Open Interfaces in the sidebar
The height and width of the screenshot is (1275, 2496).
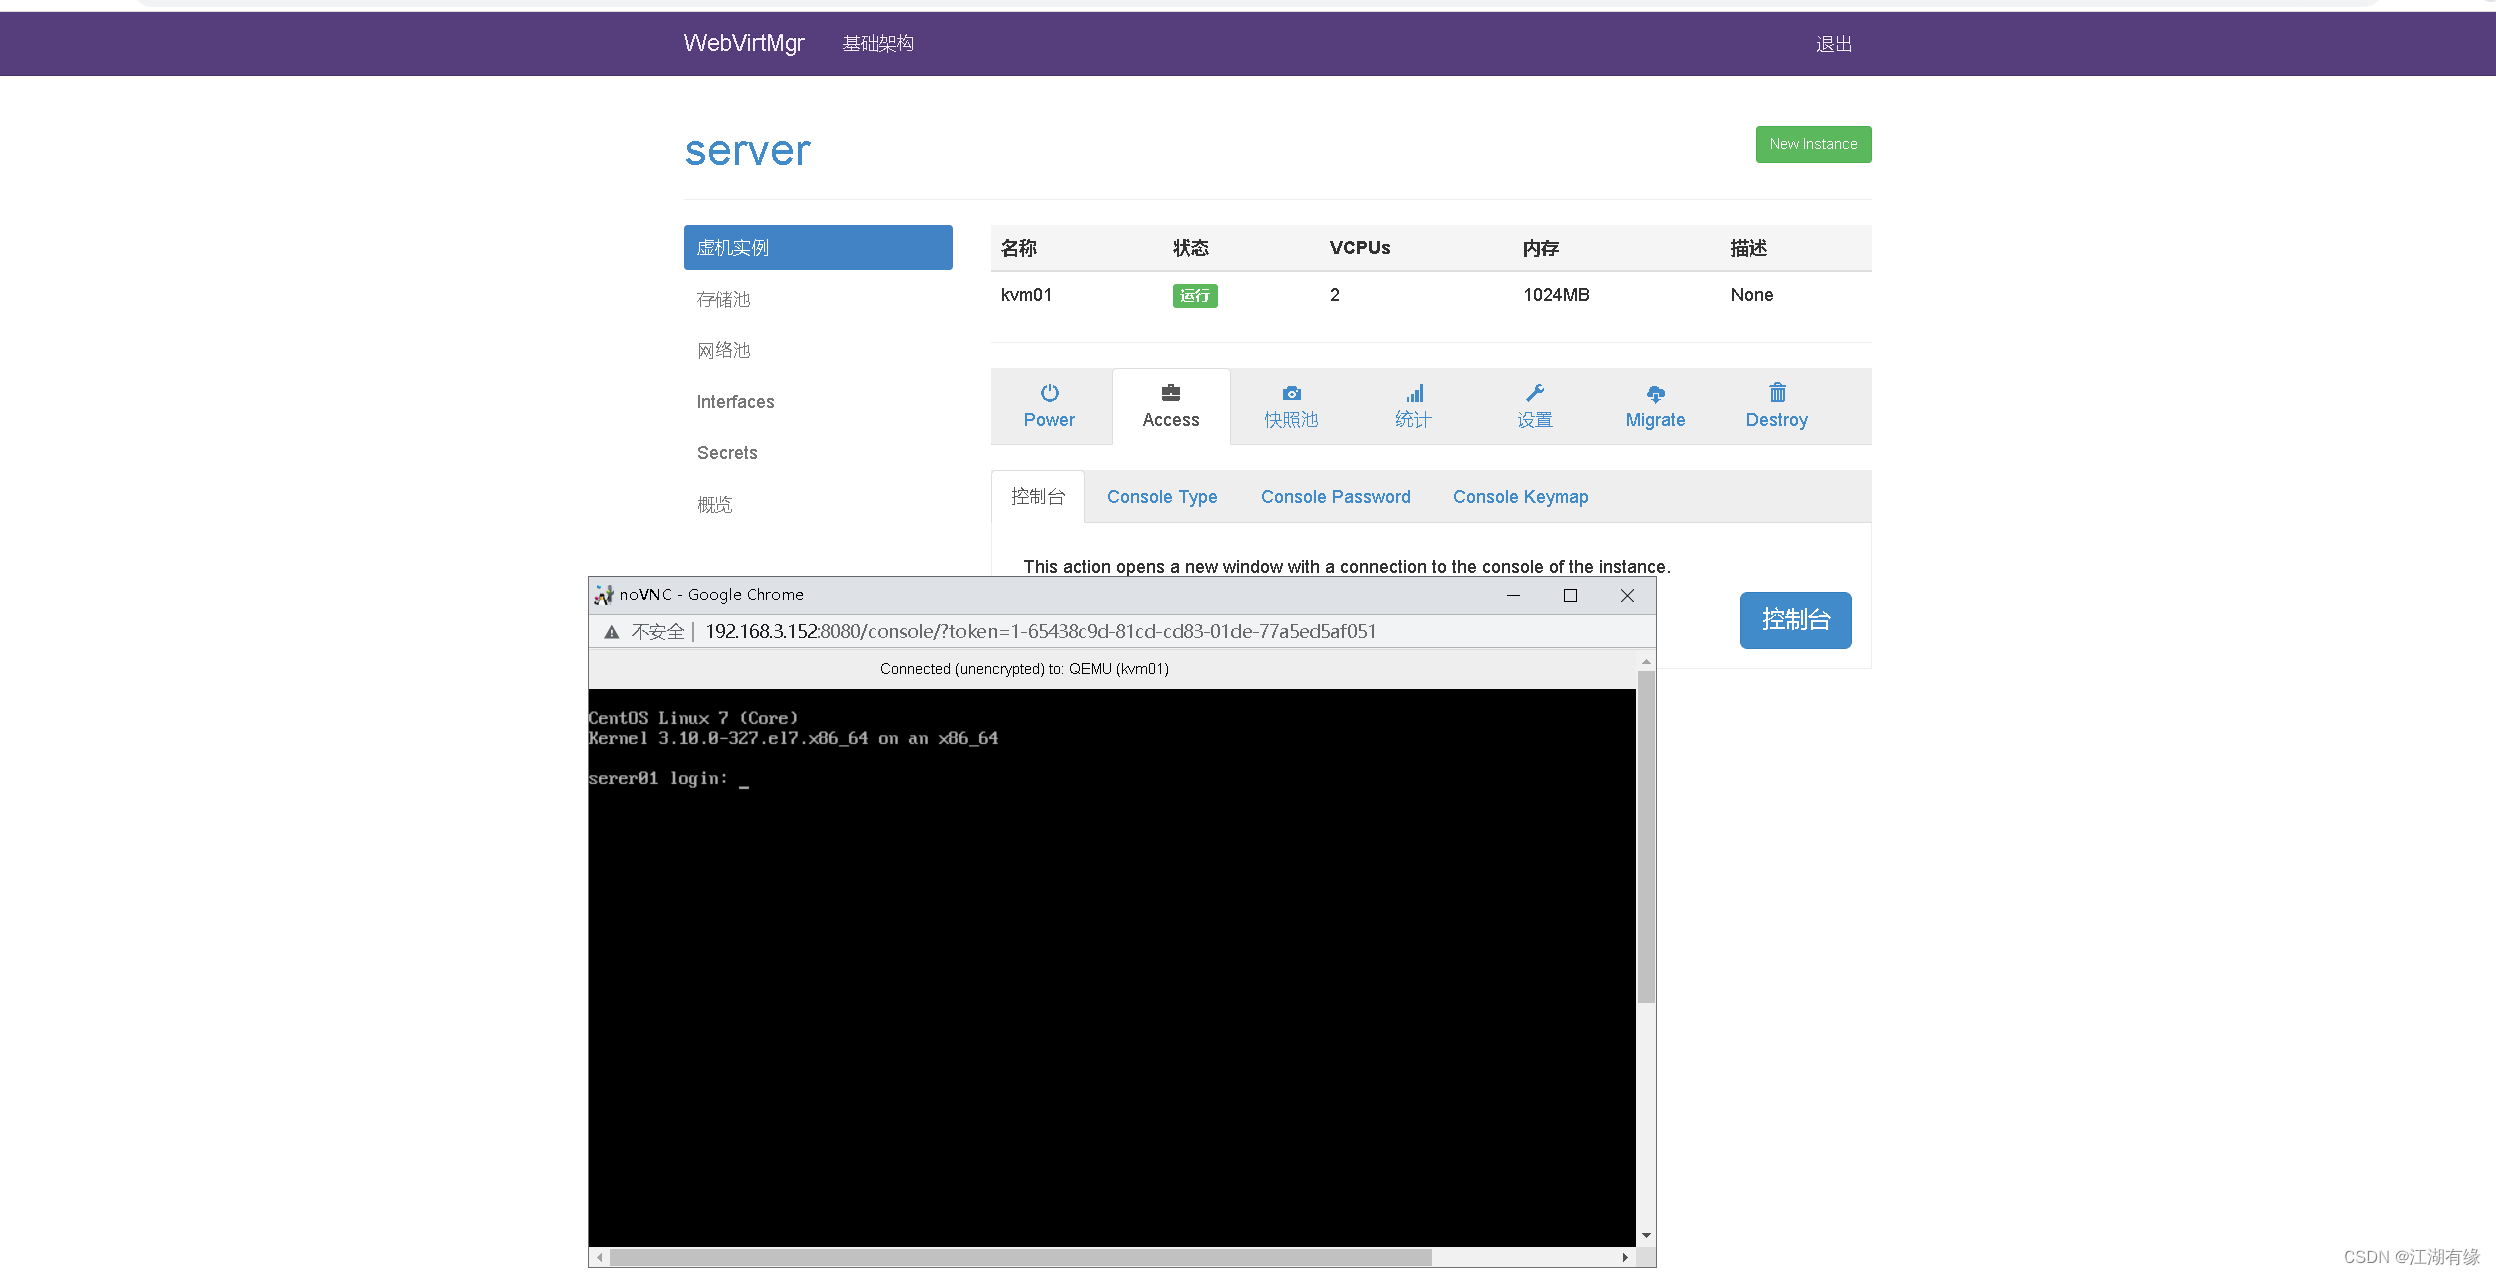[x=735, y=402]
